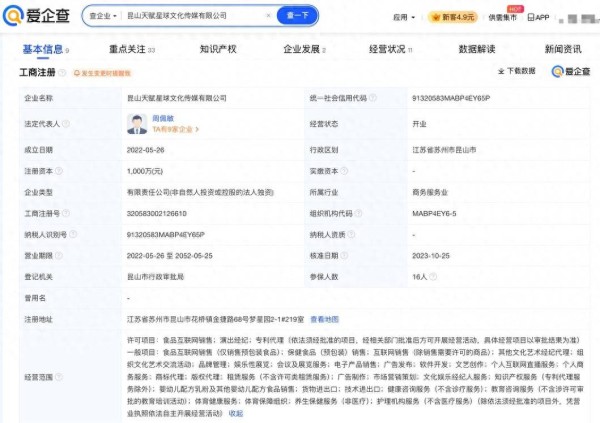Screen dimensions: 600x423
Task: Click the 下载数据 download button
Action: (x=517, y=71)
